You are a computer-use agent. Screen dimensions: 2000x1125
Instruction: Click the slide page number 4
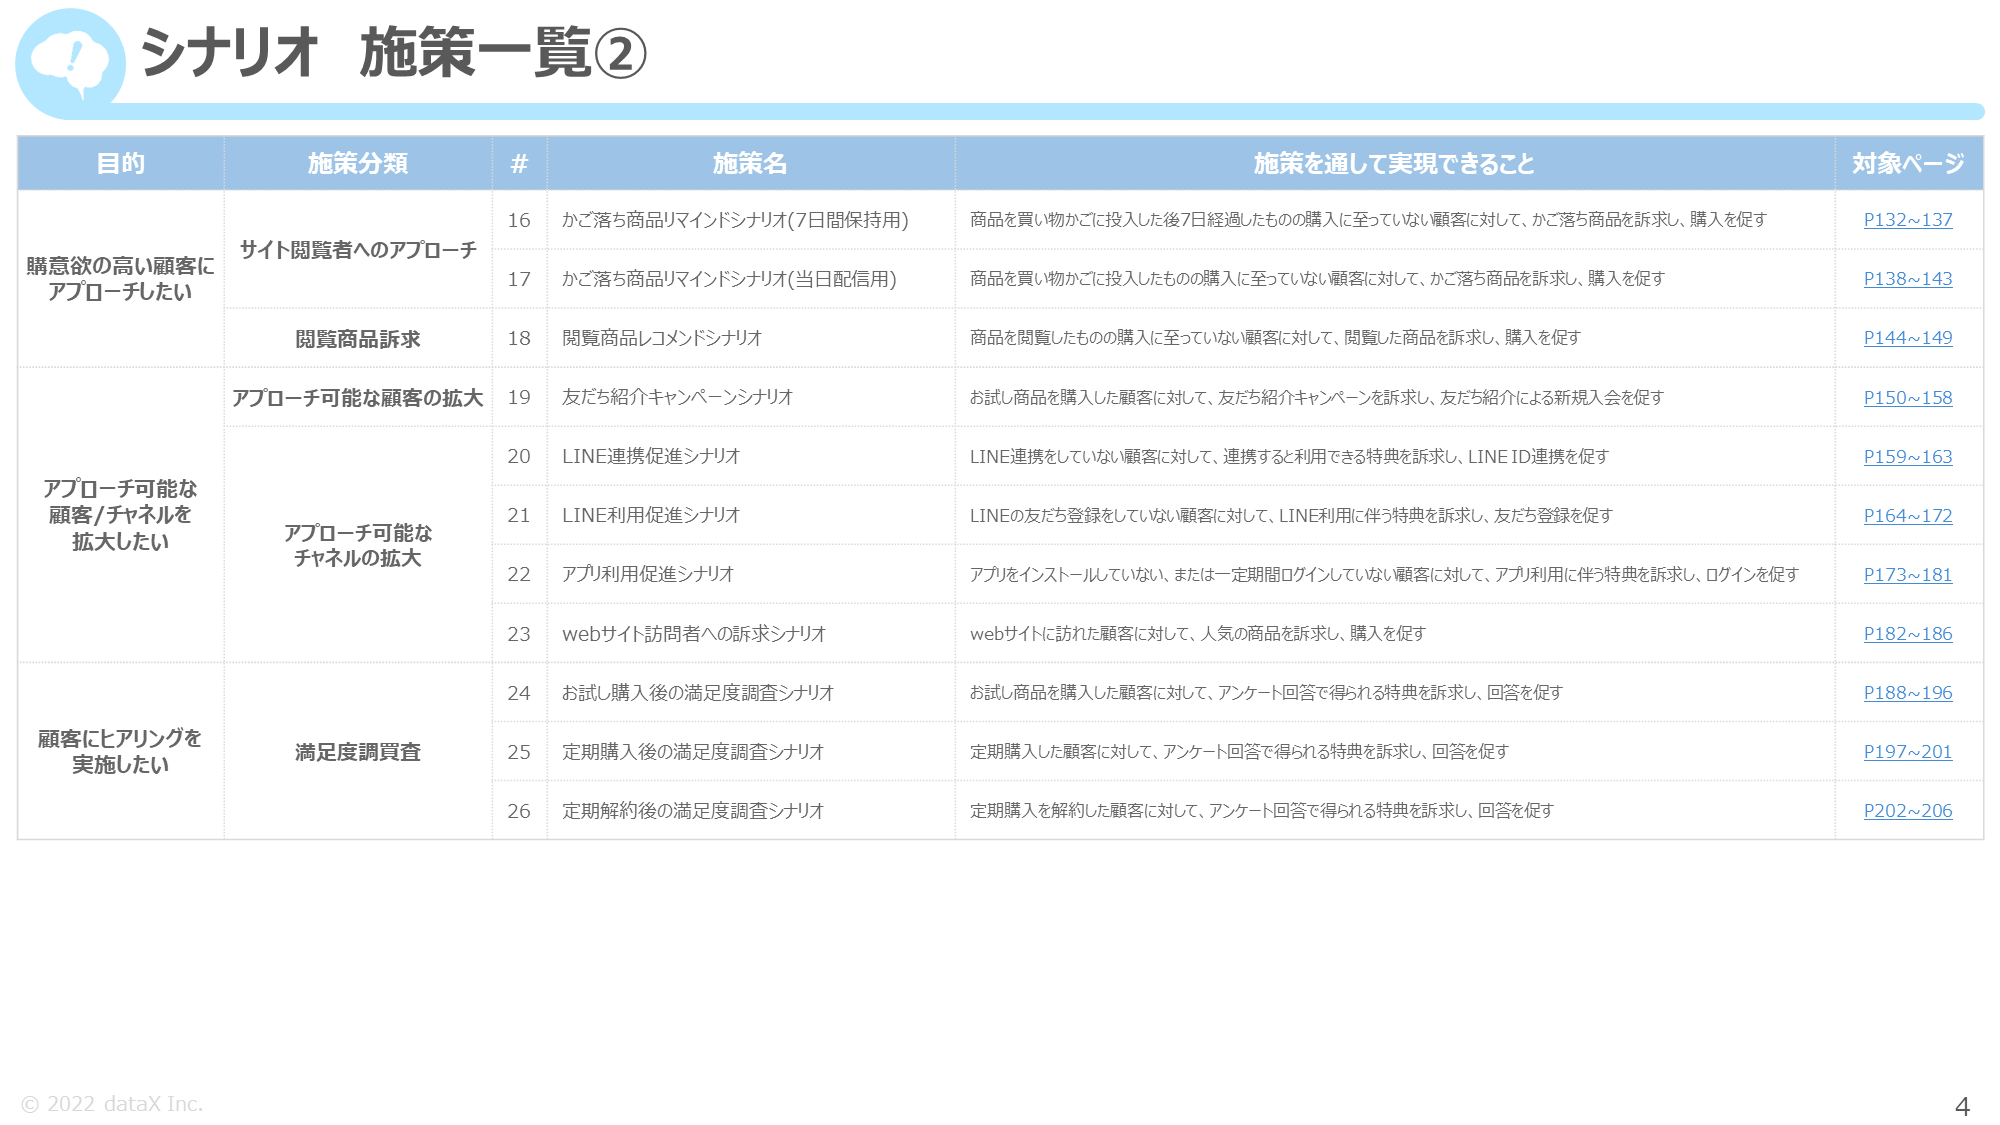point(1962,1106)
